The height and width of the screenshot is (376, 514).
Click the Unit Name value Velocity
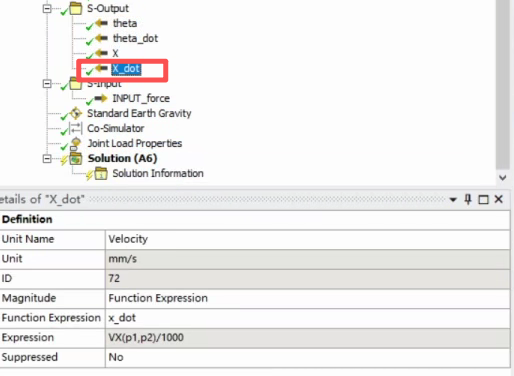point(307,239)
